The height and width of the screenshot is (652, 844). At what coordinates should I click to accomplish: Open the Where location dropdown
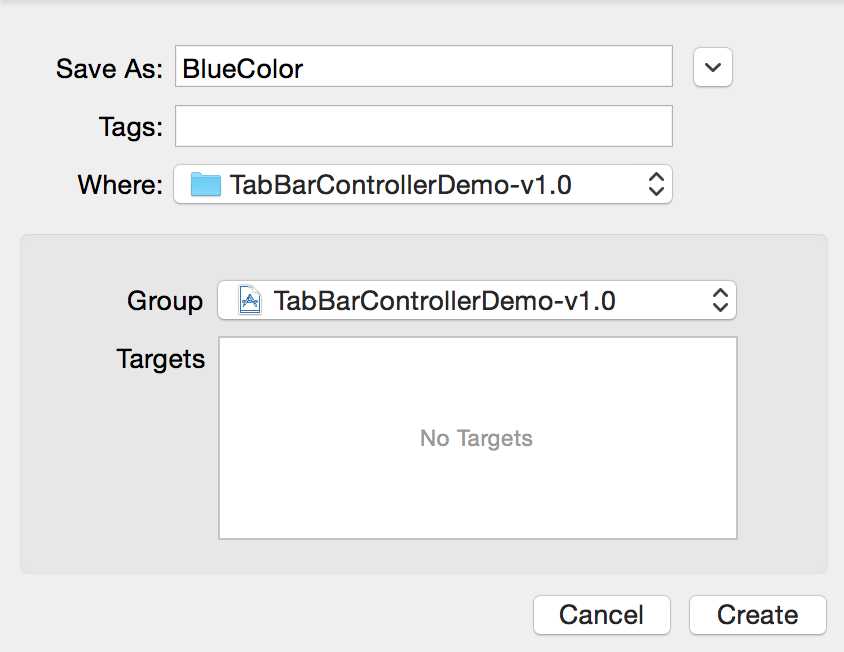pos(422,184)
